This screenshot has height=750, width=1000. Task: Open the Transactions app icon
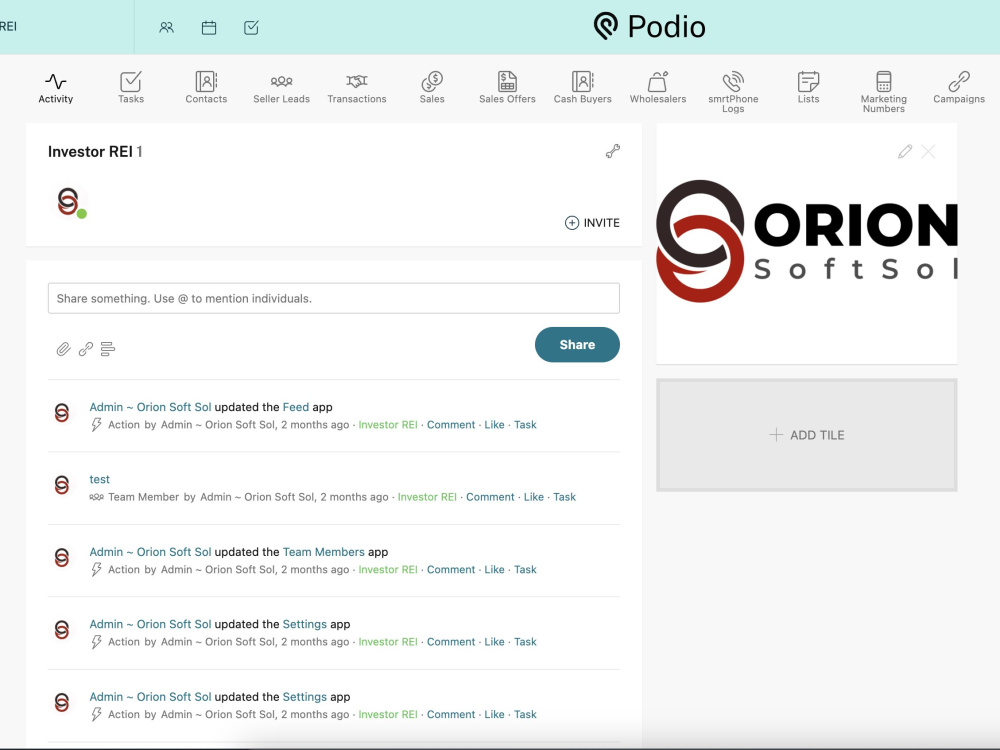[x=357, y=88]
